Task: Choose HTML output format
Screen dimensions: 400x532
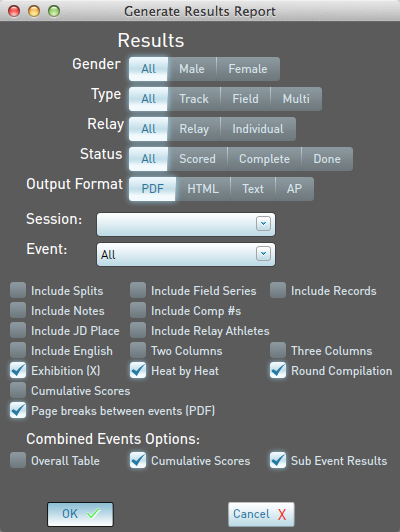Action: (203, 189)
